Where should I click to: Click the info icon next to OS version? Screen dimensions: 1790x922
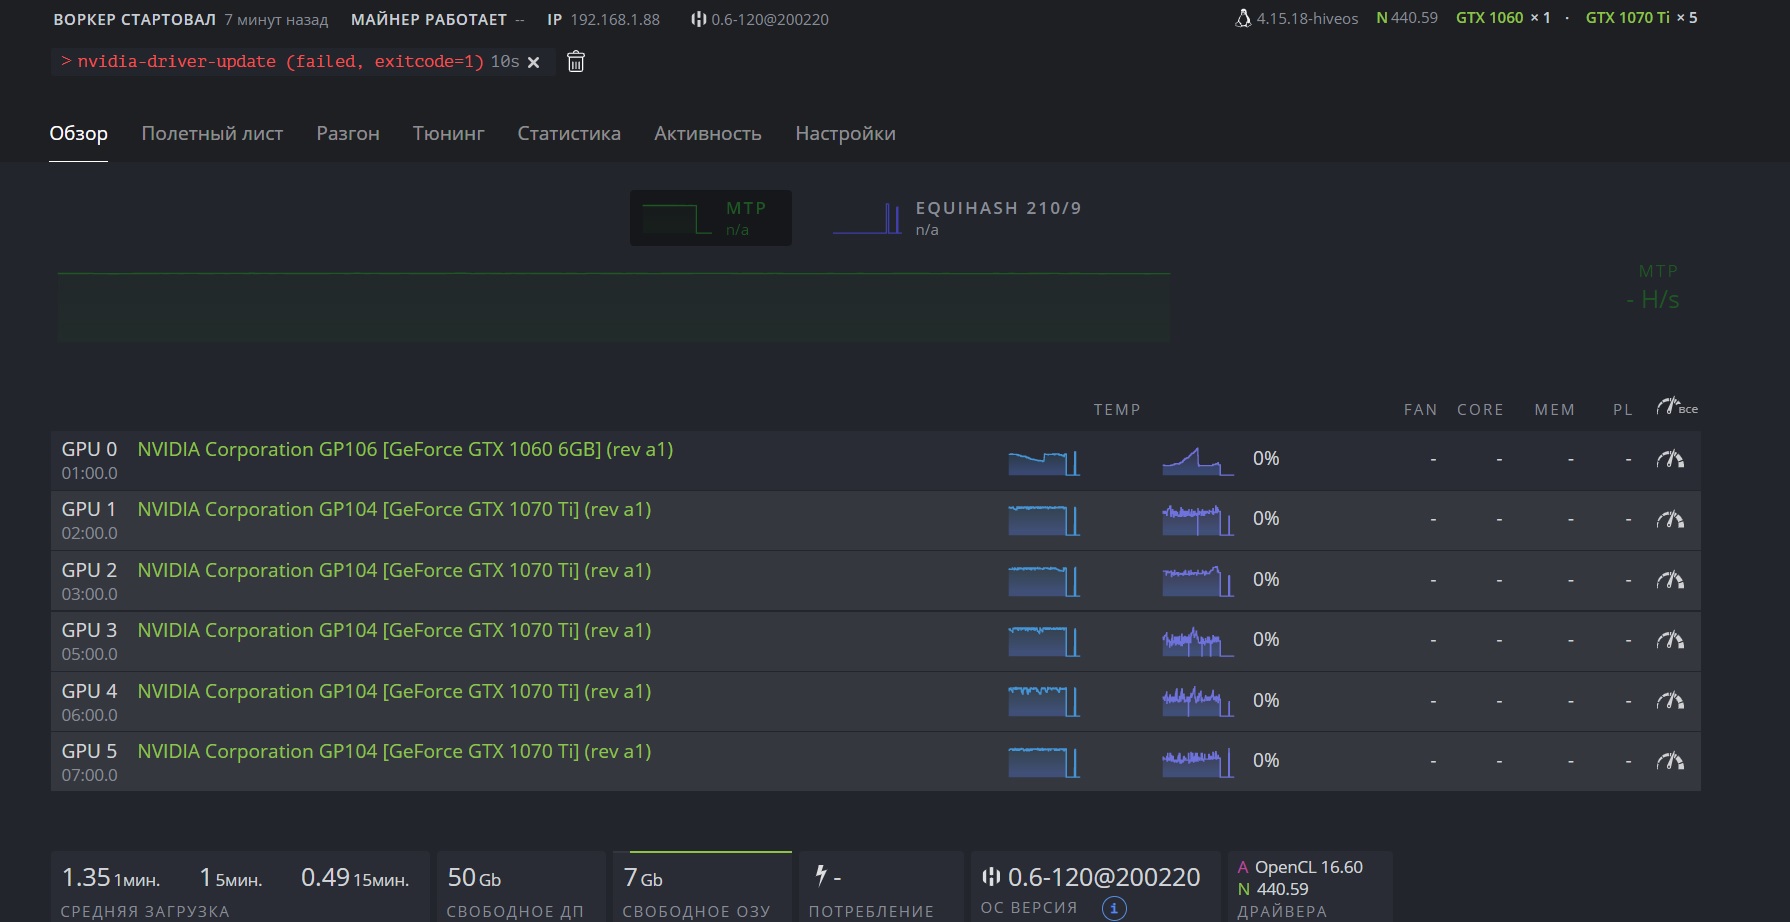[x=1114, y=908]
